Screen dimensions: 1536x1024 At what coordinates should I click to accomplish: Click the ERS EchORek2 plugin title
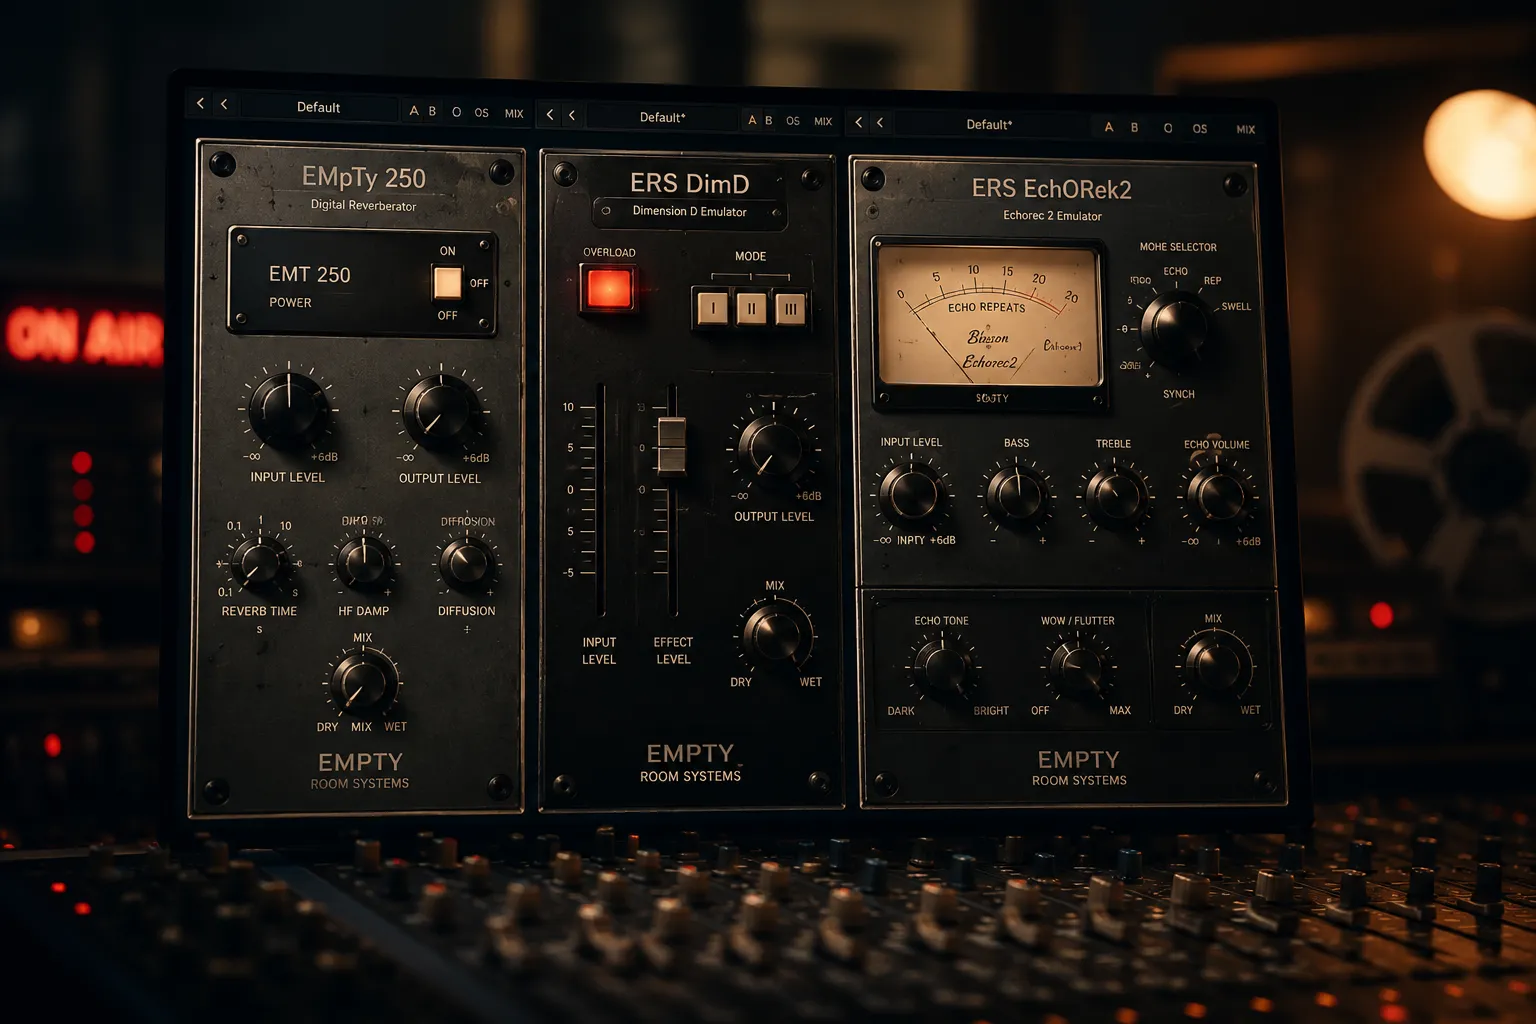point(1052,189)
